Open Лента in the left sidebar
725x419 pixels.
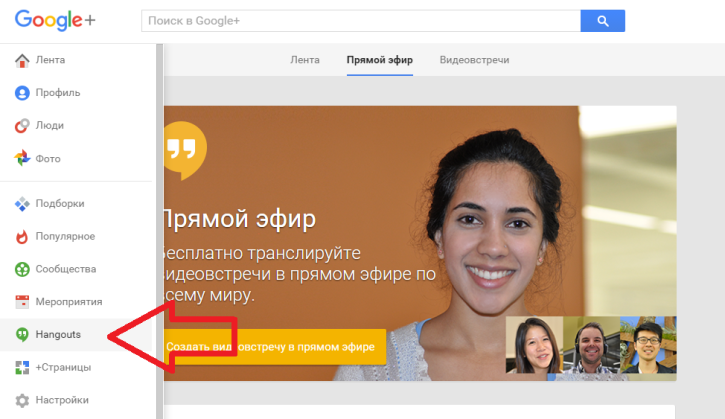50,60
